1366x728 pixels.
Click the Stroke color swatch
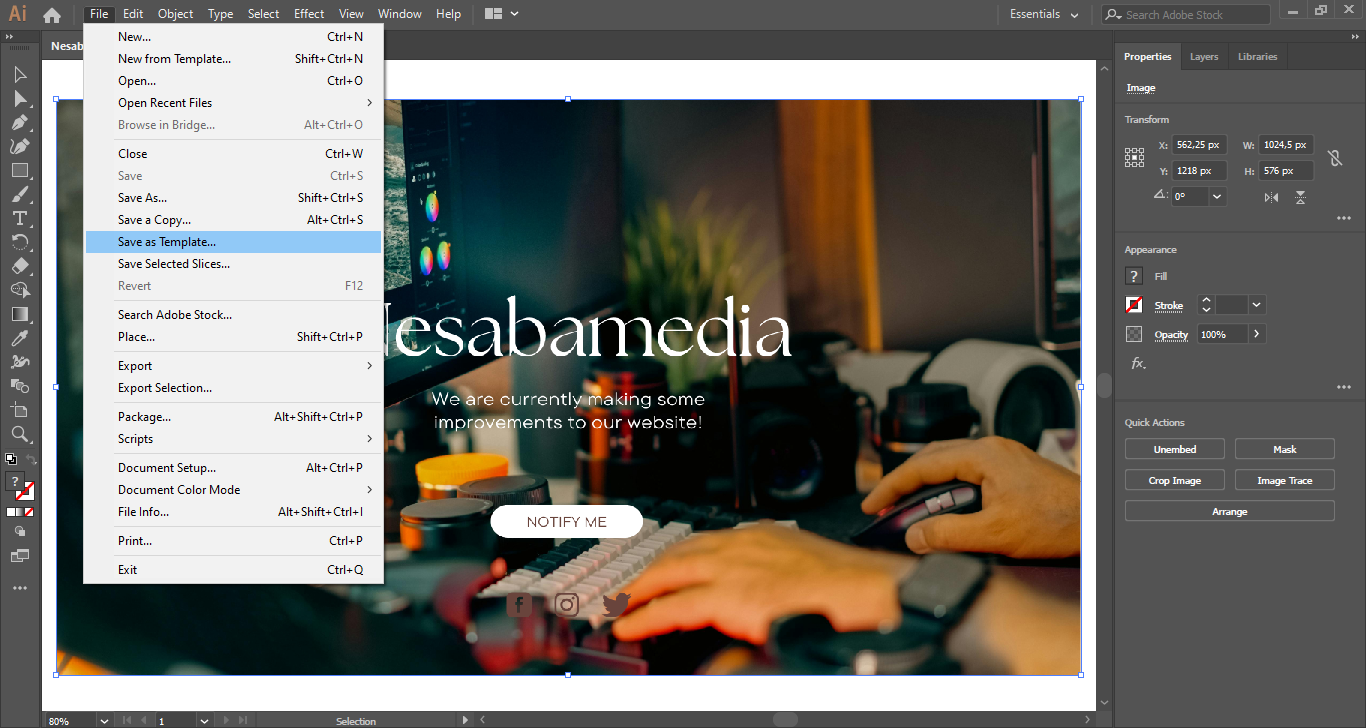(1134, 305)
